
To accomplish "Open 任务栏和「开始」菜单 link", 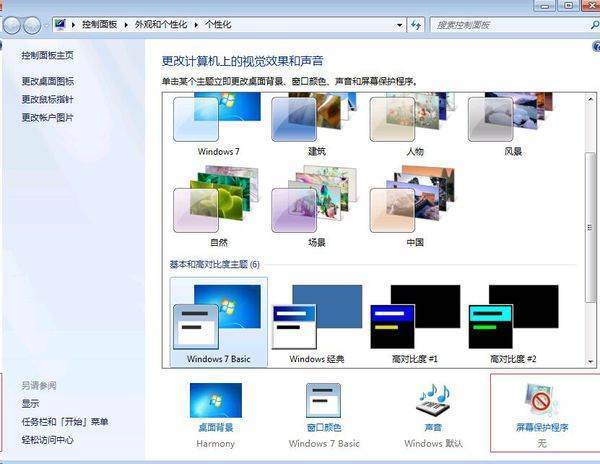I will 65,422.
